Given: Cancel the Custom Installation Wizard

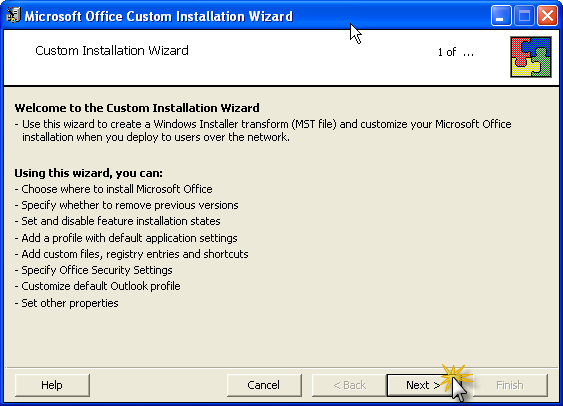Looking at the screenshot, I should click(x=264, y=385).
